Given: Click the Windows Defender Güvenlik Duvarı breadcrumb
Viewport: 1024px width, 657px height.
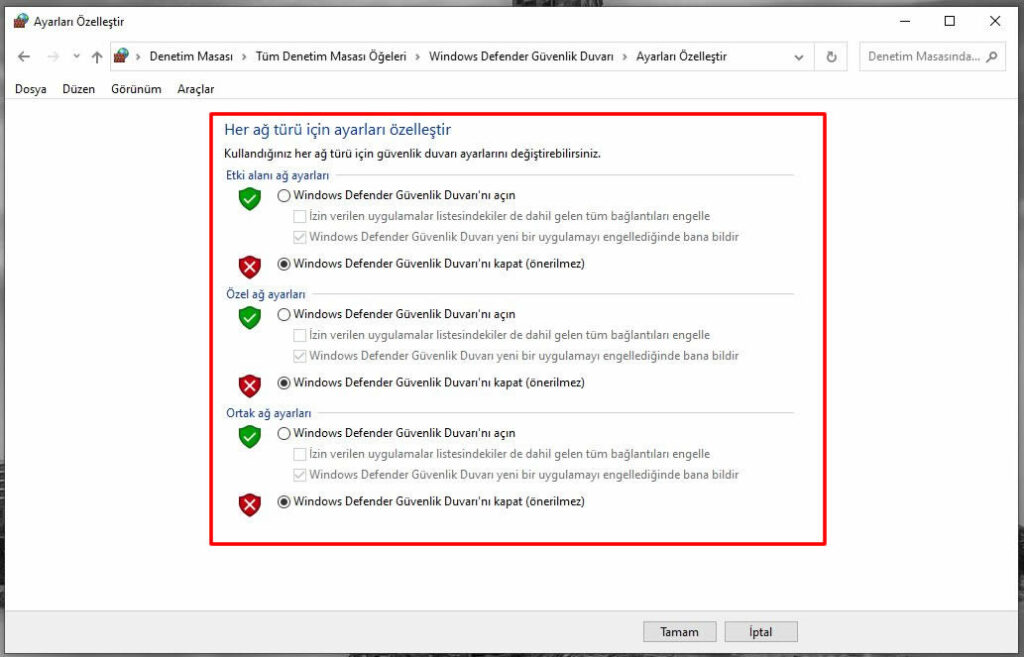Looking at the screenshot, I should [521, 57].
